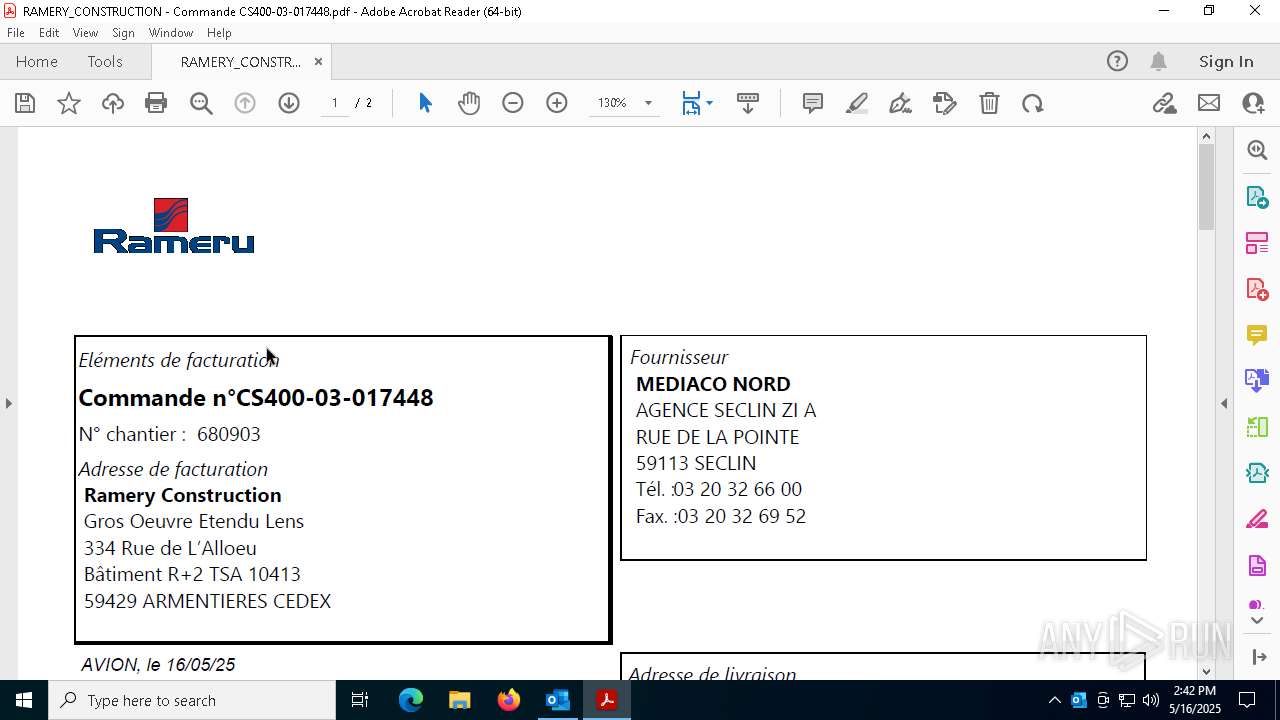
Task: Open Export PDF tool in sidebar
Action: [x=1257, y=197]
